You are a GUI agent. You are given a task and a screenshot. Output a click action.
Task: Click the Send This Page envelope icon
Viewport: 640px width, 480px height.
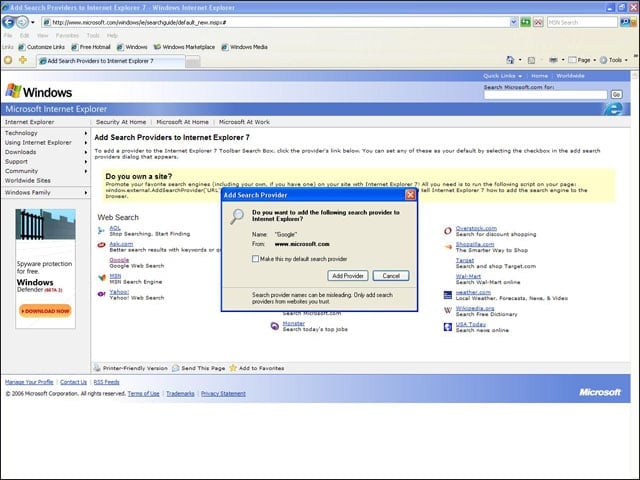(176, 368)
